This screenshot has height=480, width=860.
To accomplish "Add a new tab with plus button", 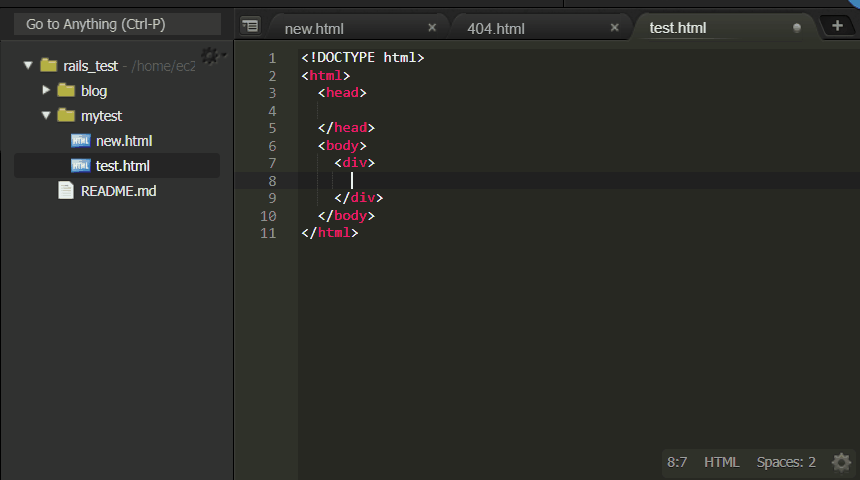I will click(837, 25).
